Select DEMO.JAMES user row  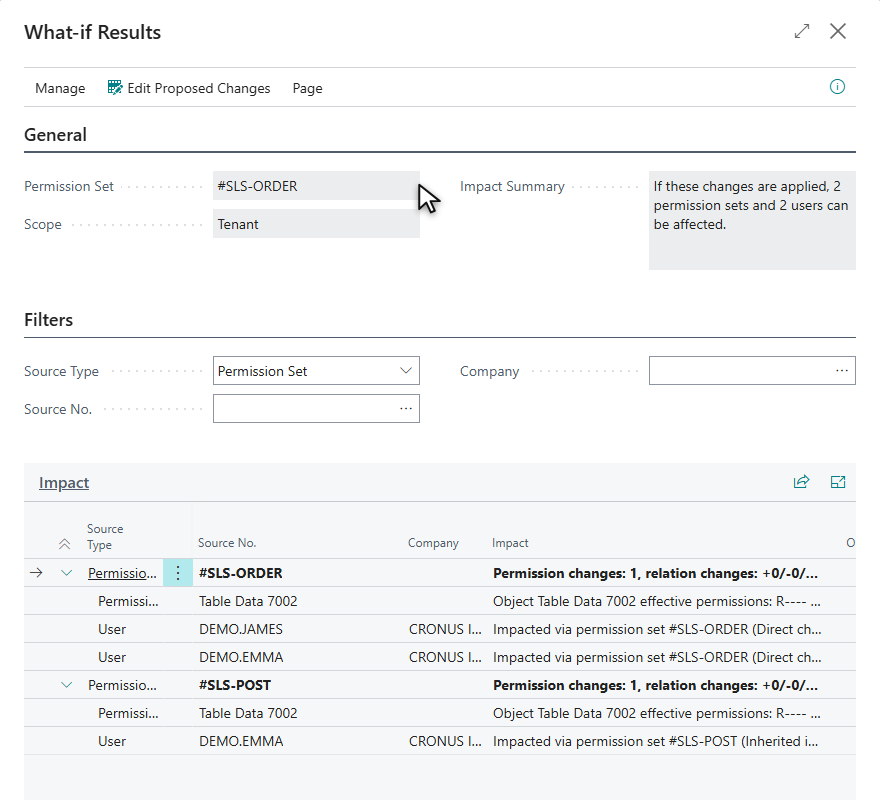pyautogui.click(x=439, y=629)
